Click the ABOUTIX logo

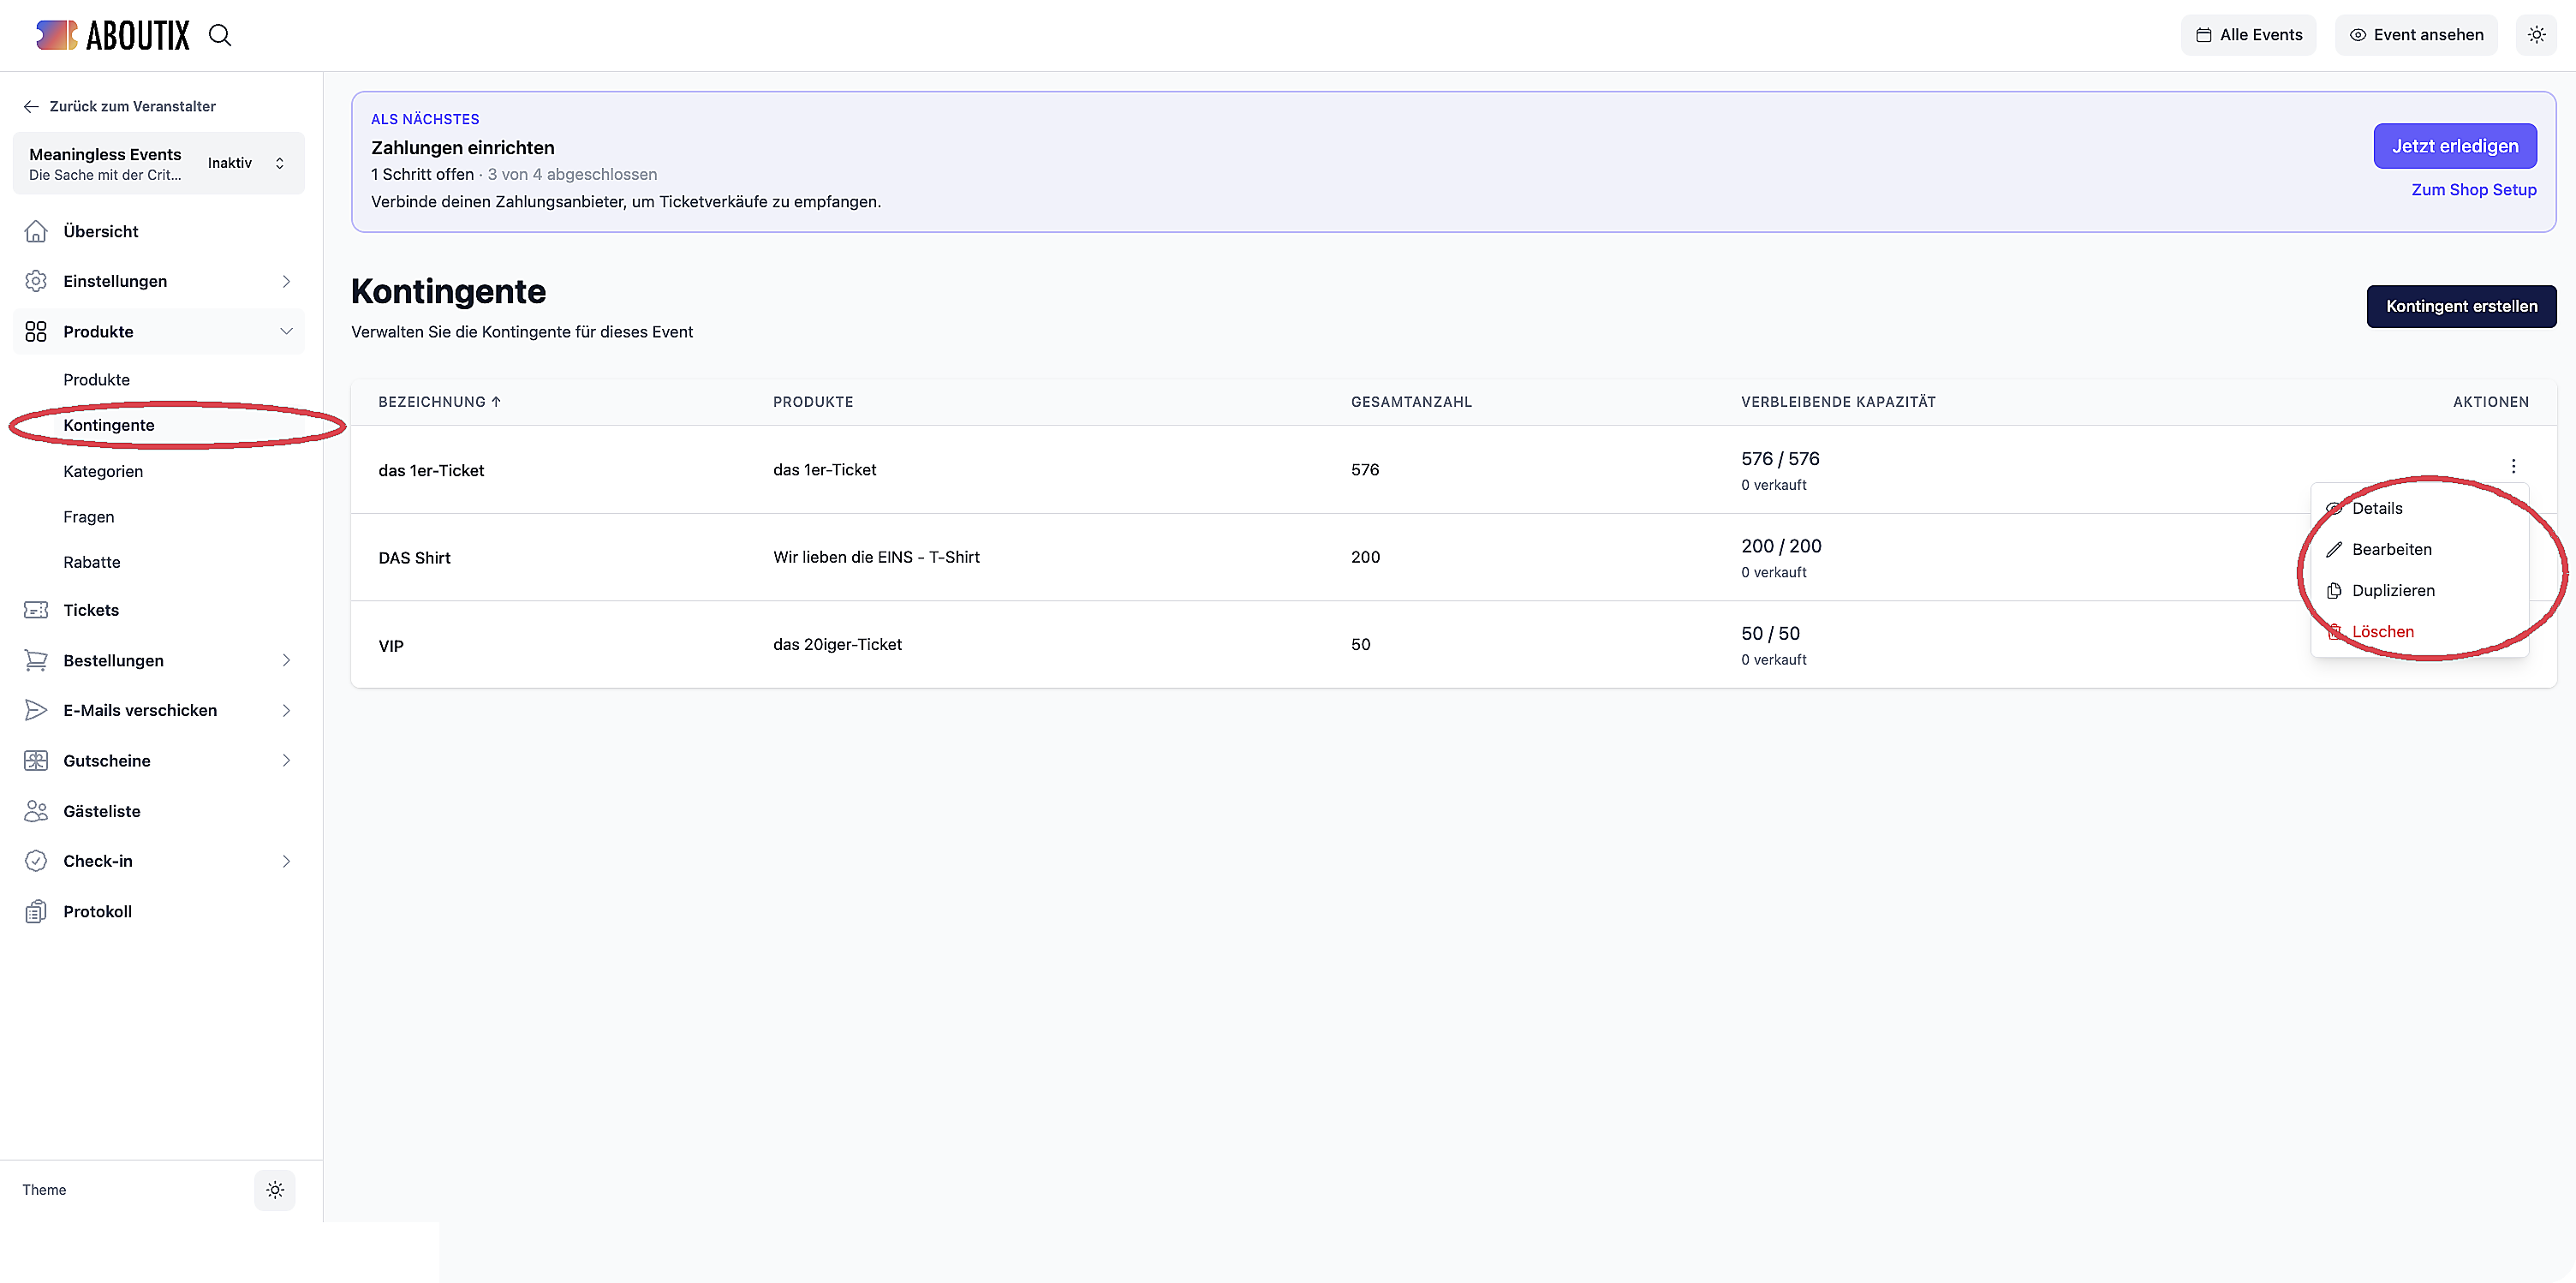[x=112, y=35]
